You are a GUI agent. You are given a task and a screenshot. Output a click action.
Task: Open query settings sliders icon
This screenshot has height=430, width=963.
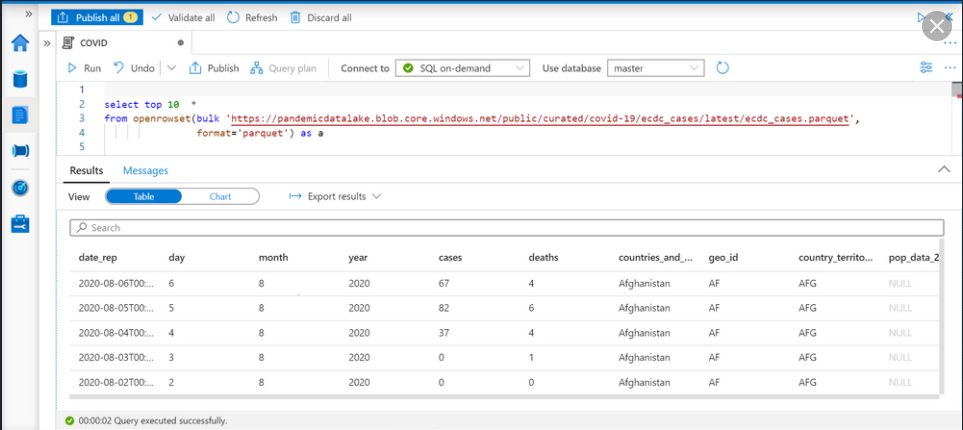tap(925, 68)
